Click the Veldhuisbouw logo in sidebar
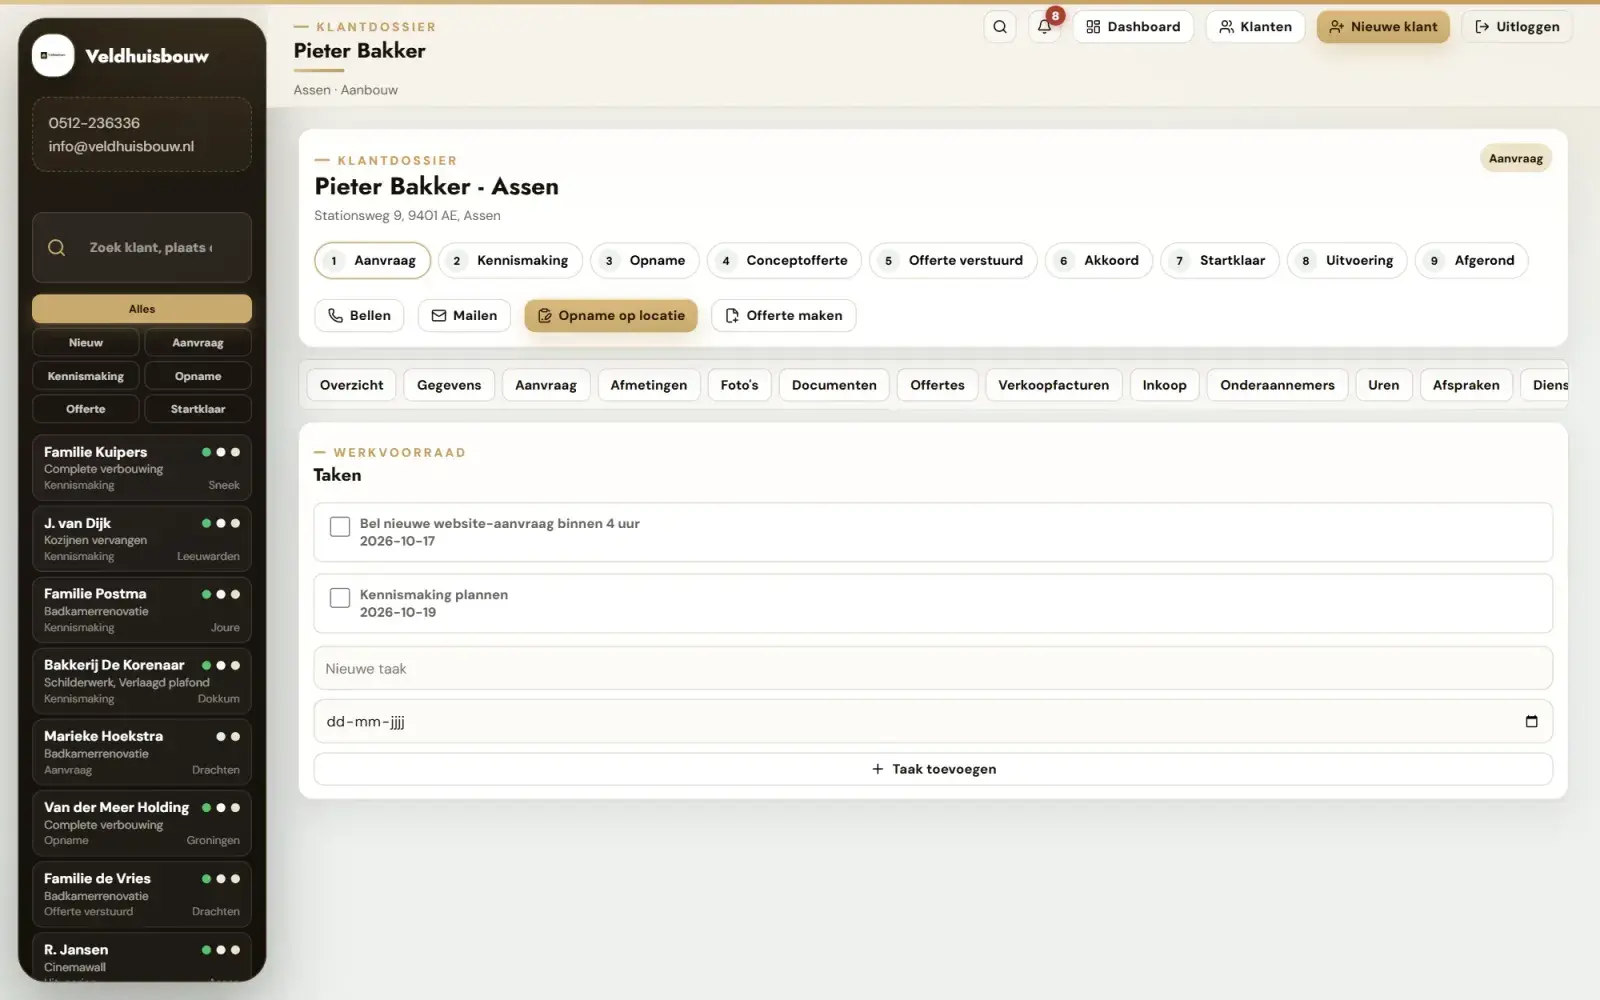Screen dimensions: 1600x1000 coord(53,56)
